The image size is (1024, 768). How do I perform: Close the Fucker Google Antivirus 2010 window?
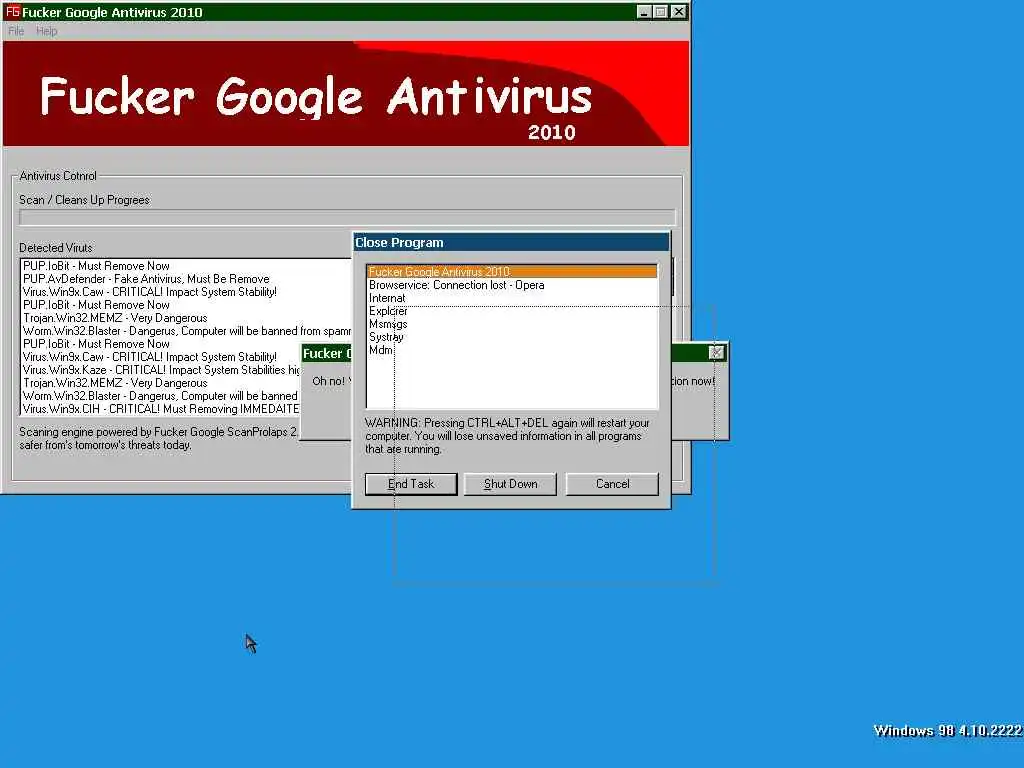679,12
